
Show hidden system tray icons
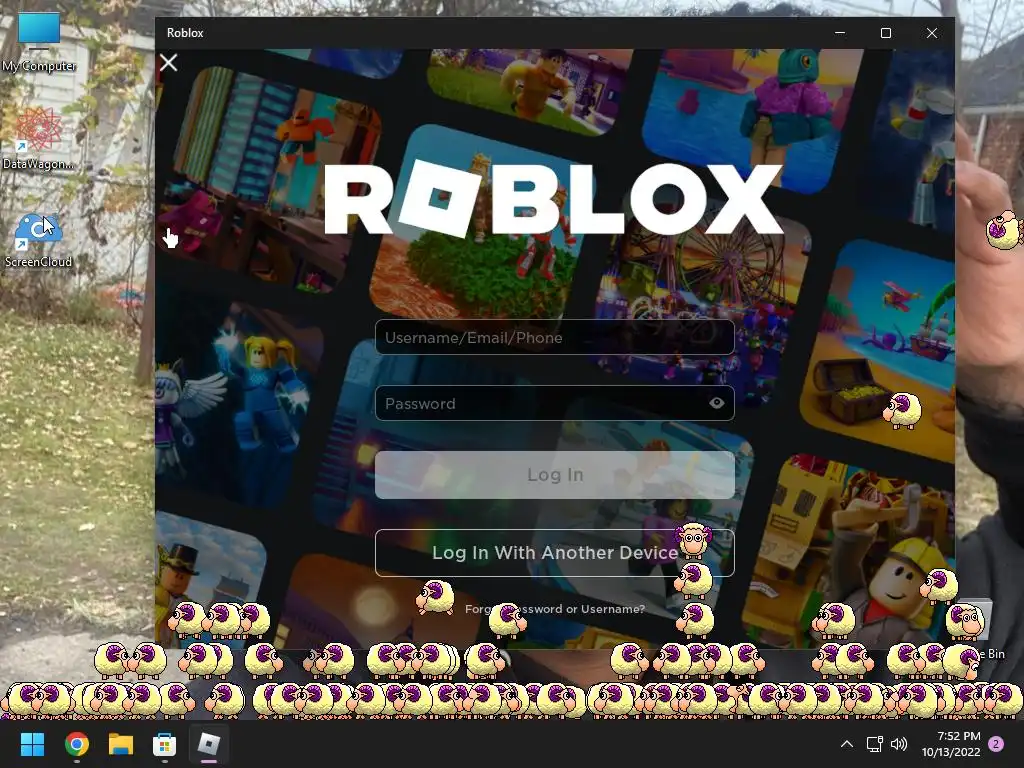846,744
